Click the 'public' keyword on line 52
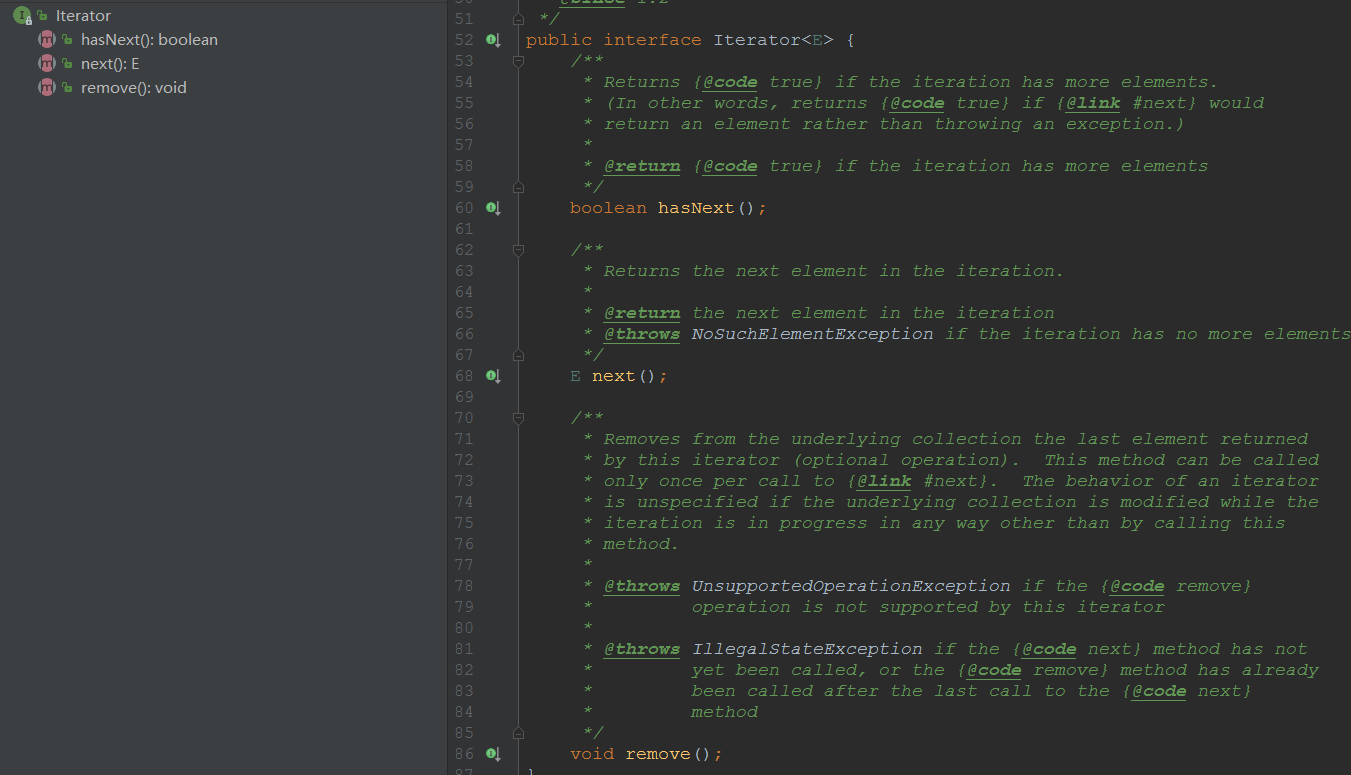1351x775 pixels. coord(559,40)
